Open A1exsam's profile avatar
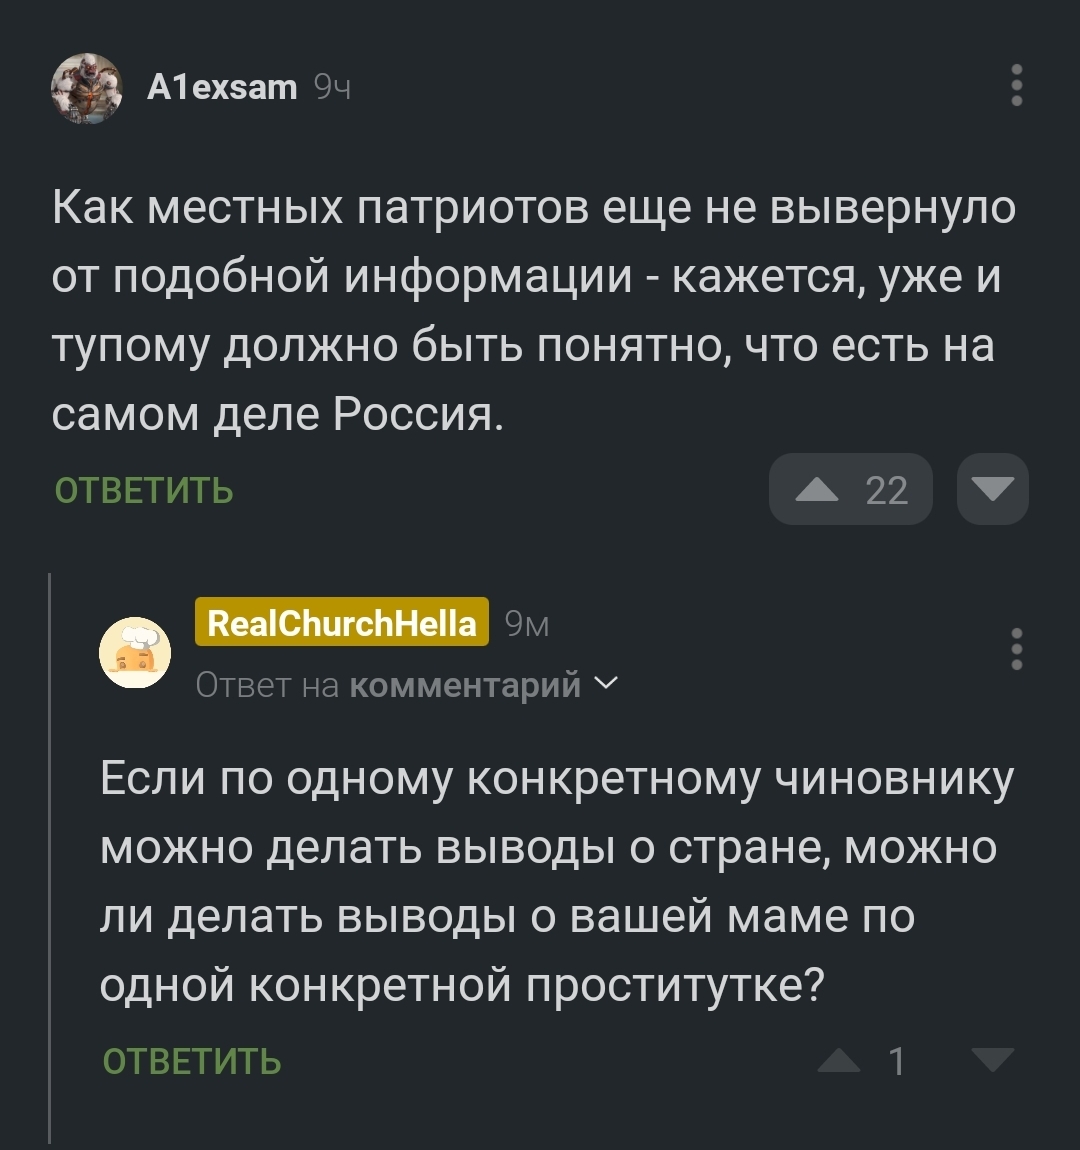 86,88
